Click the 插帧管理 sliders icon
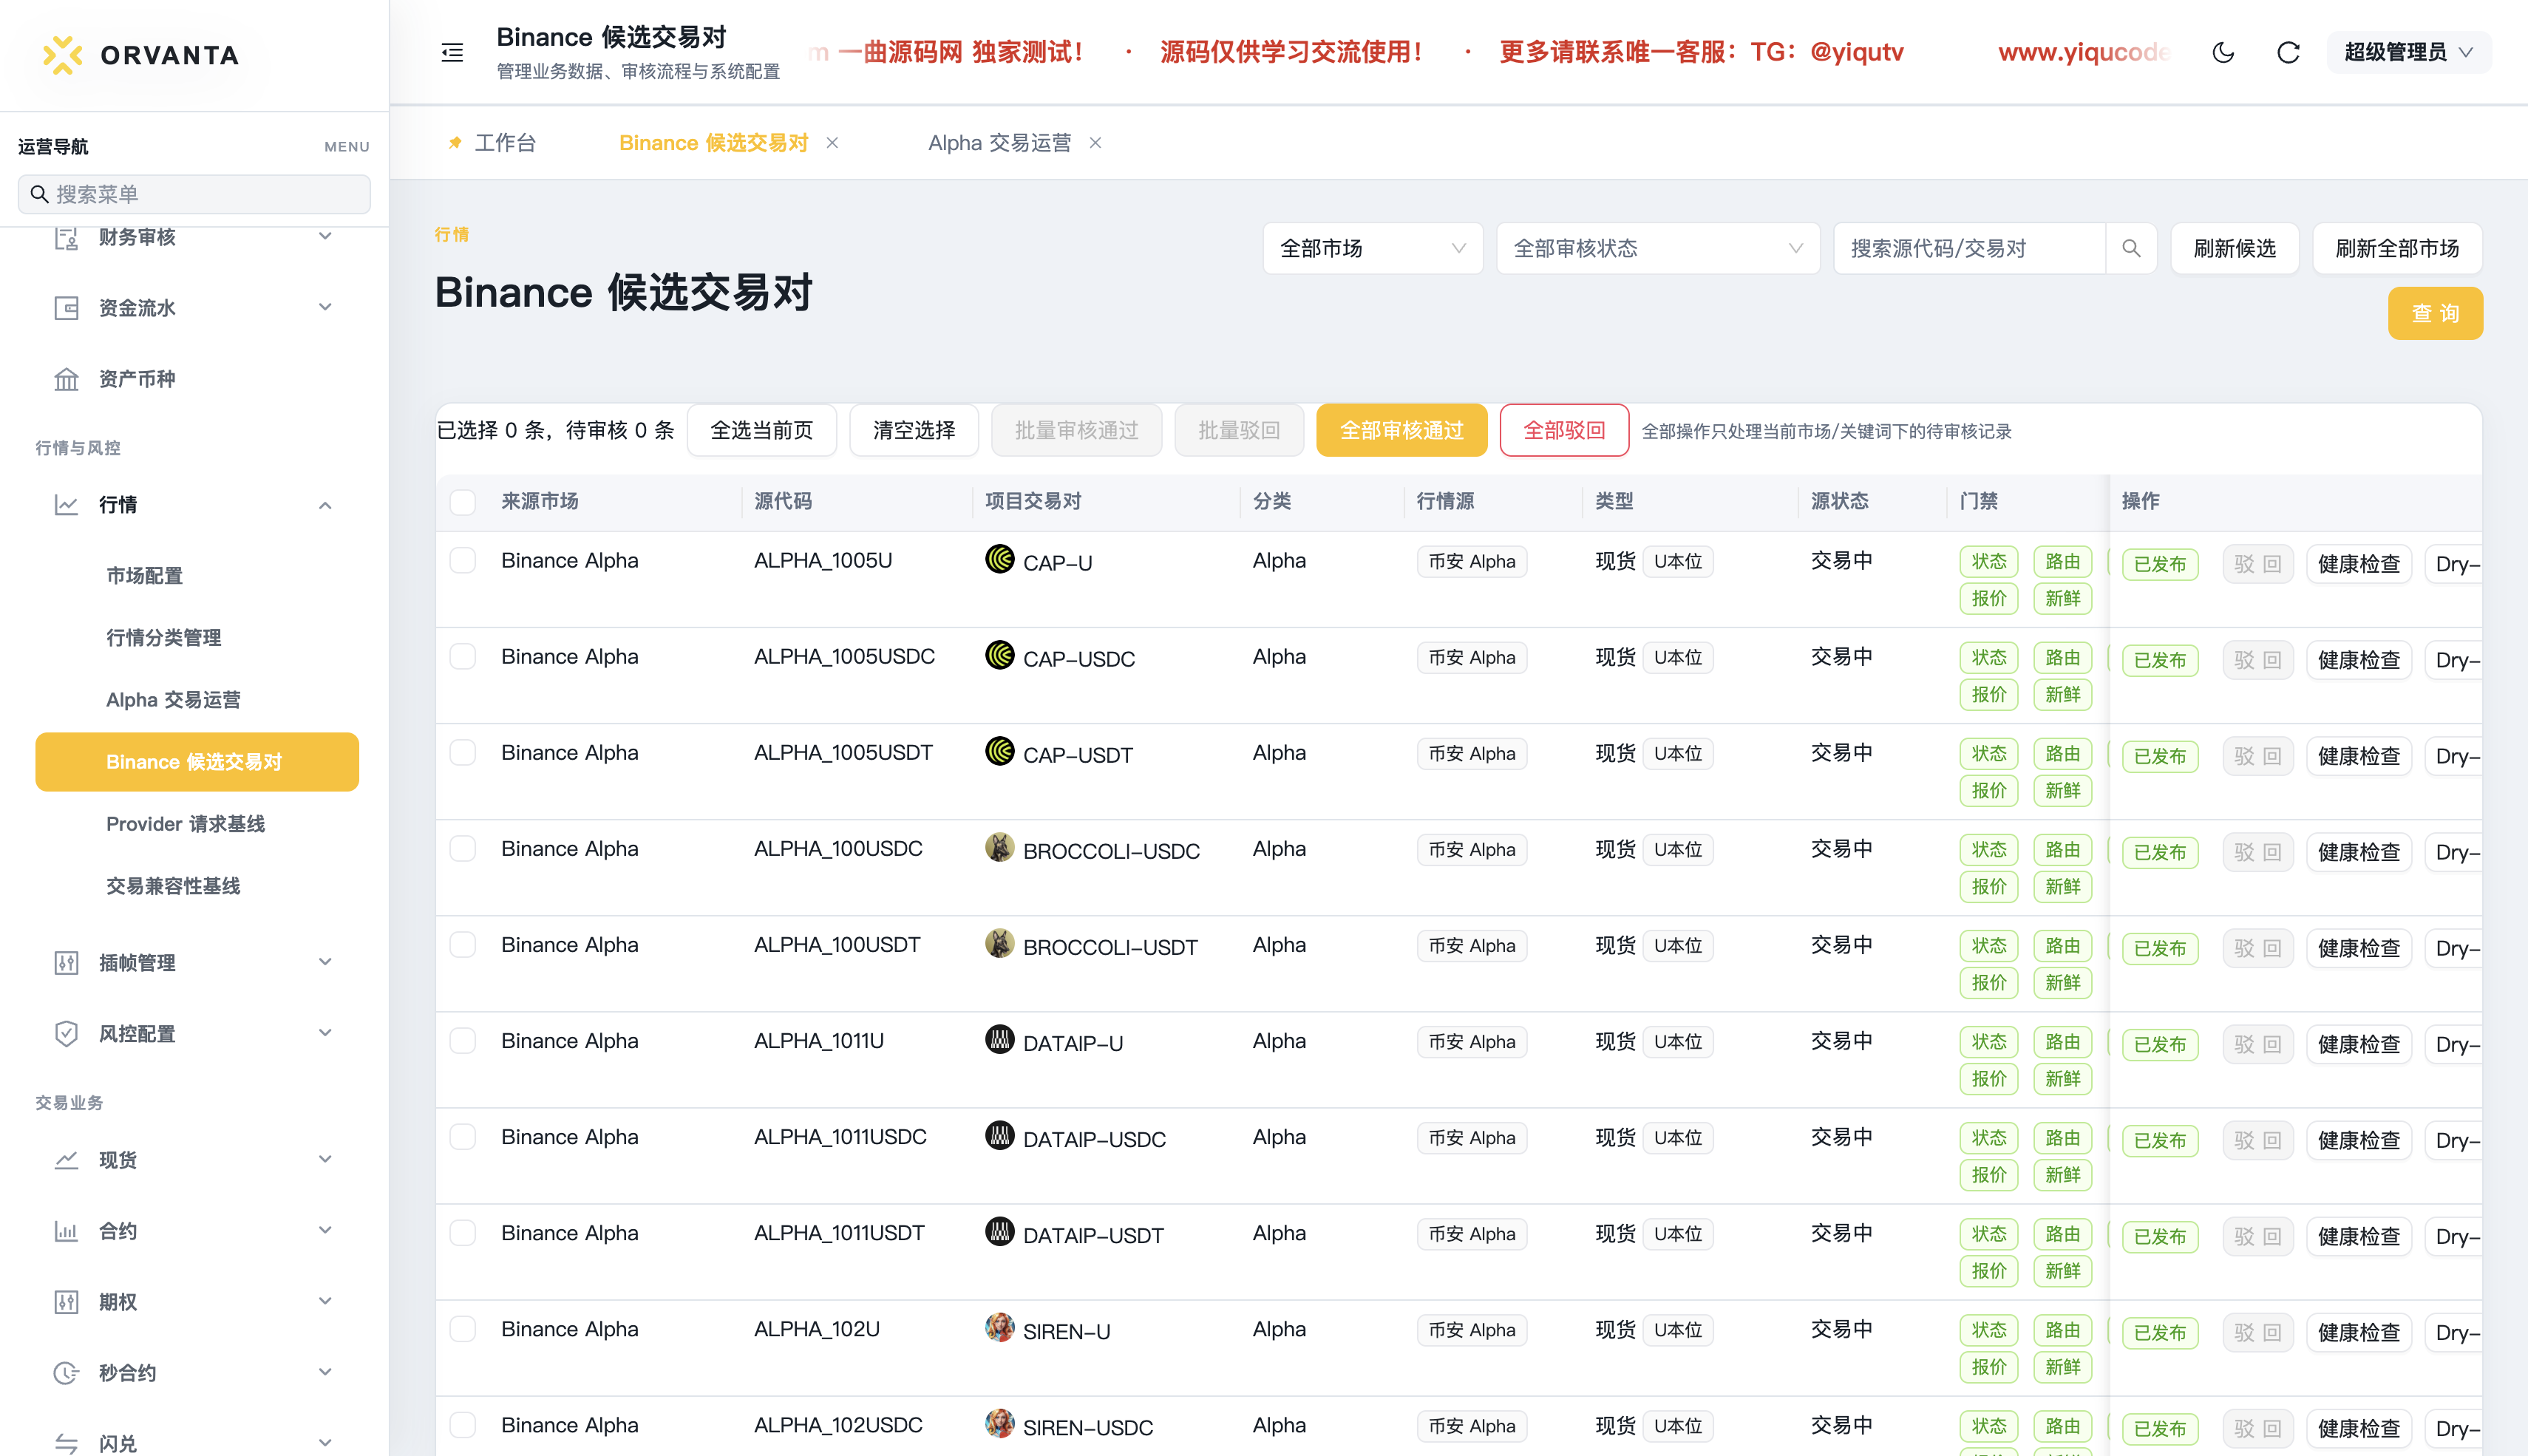Image resolution: width=2528 pixels, height=1456 pixels. 66,963
